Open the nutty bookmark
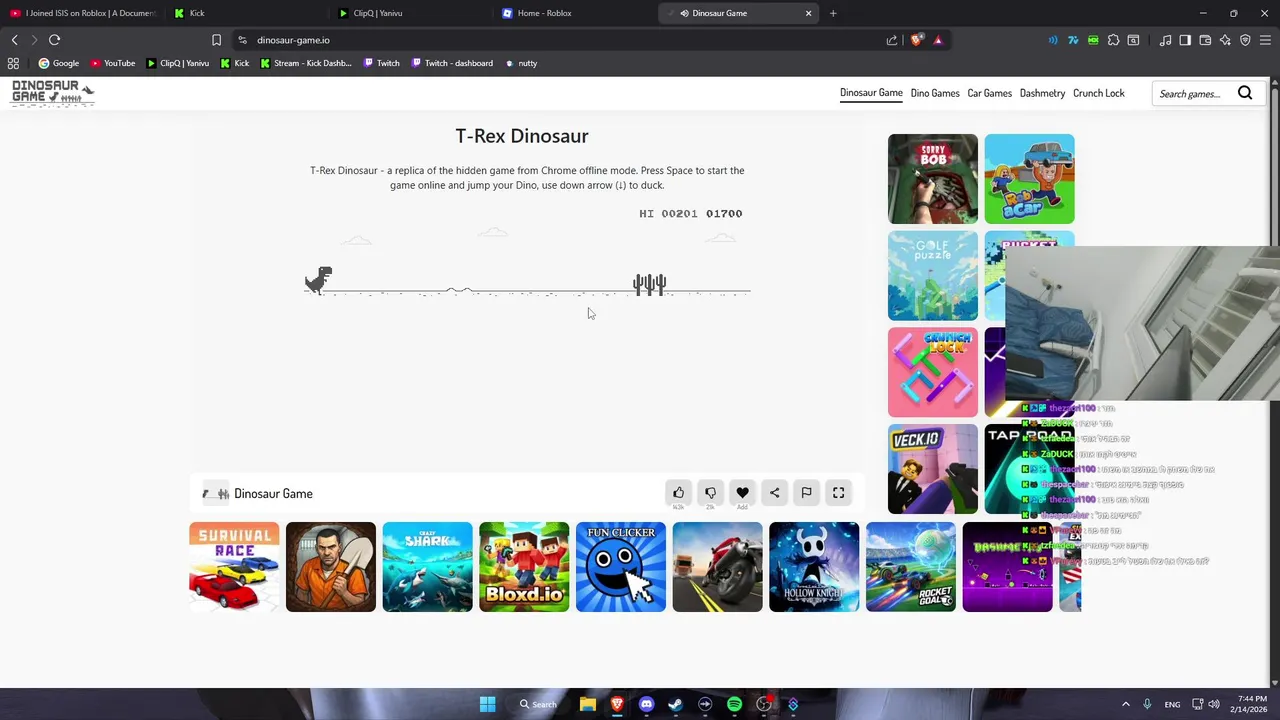The height and width of the screenshot is (720, 1280). (x=520, y=63)
